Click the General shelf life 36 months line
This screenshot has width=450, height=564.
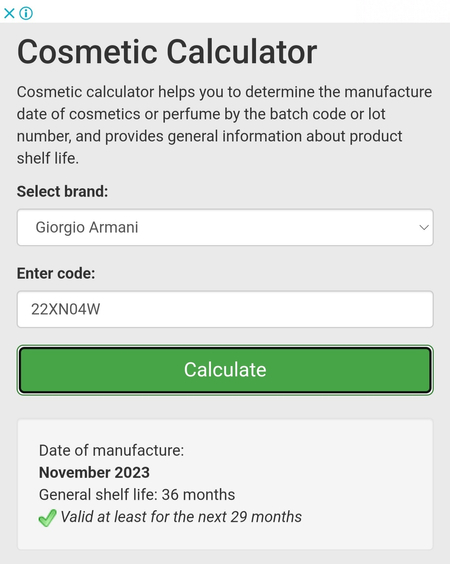137,495
